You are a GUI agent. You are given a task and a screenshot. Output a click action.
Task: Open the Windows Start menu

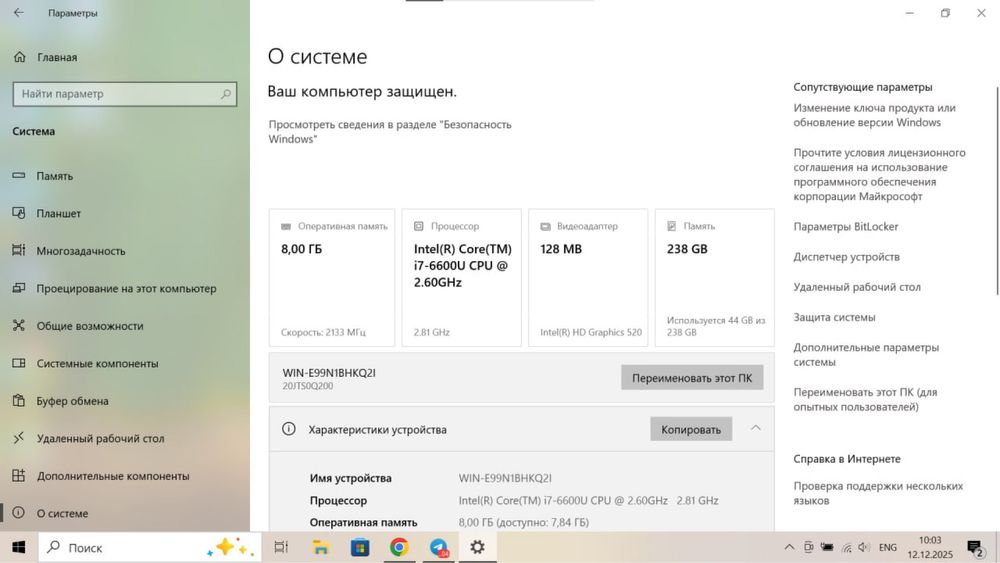(18, 547)
